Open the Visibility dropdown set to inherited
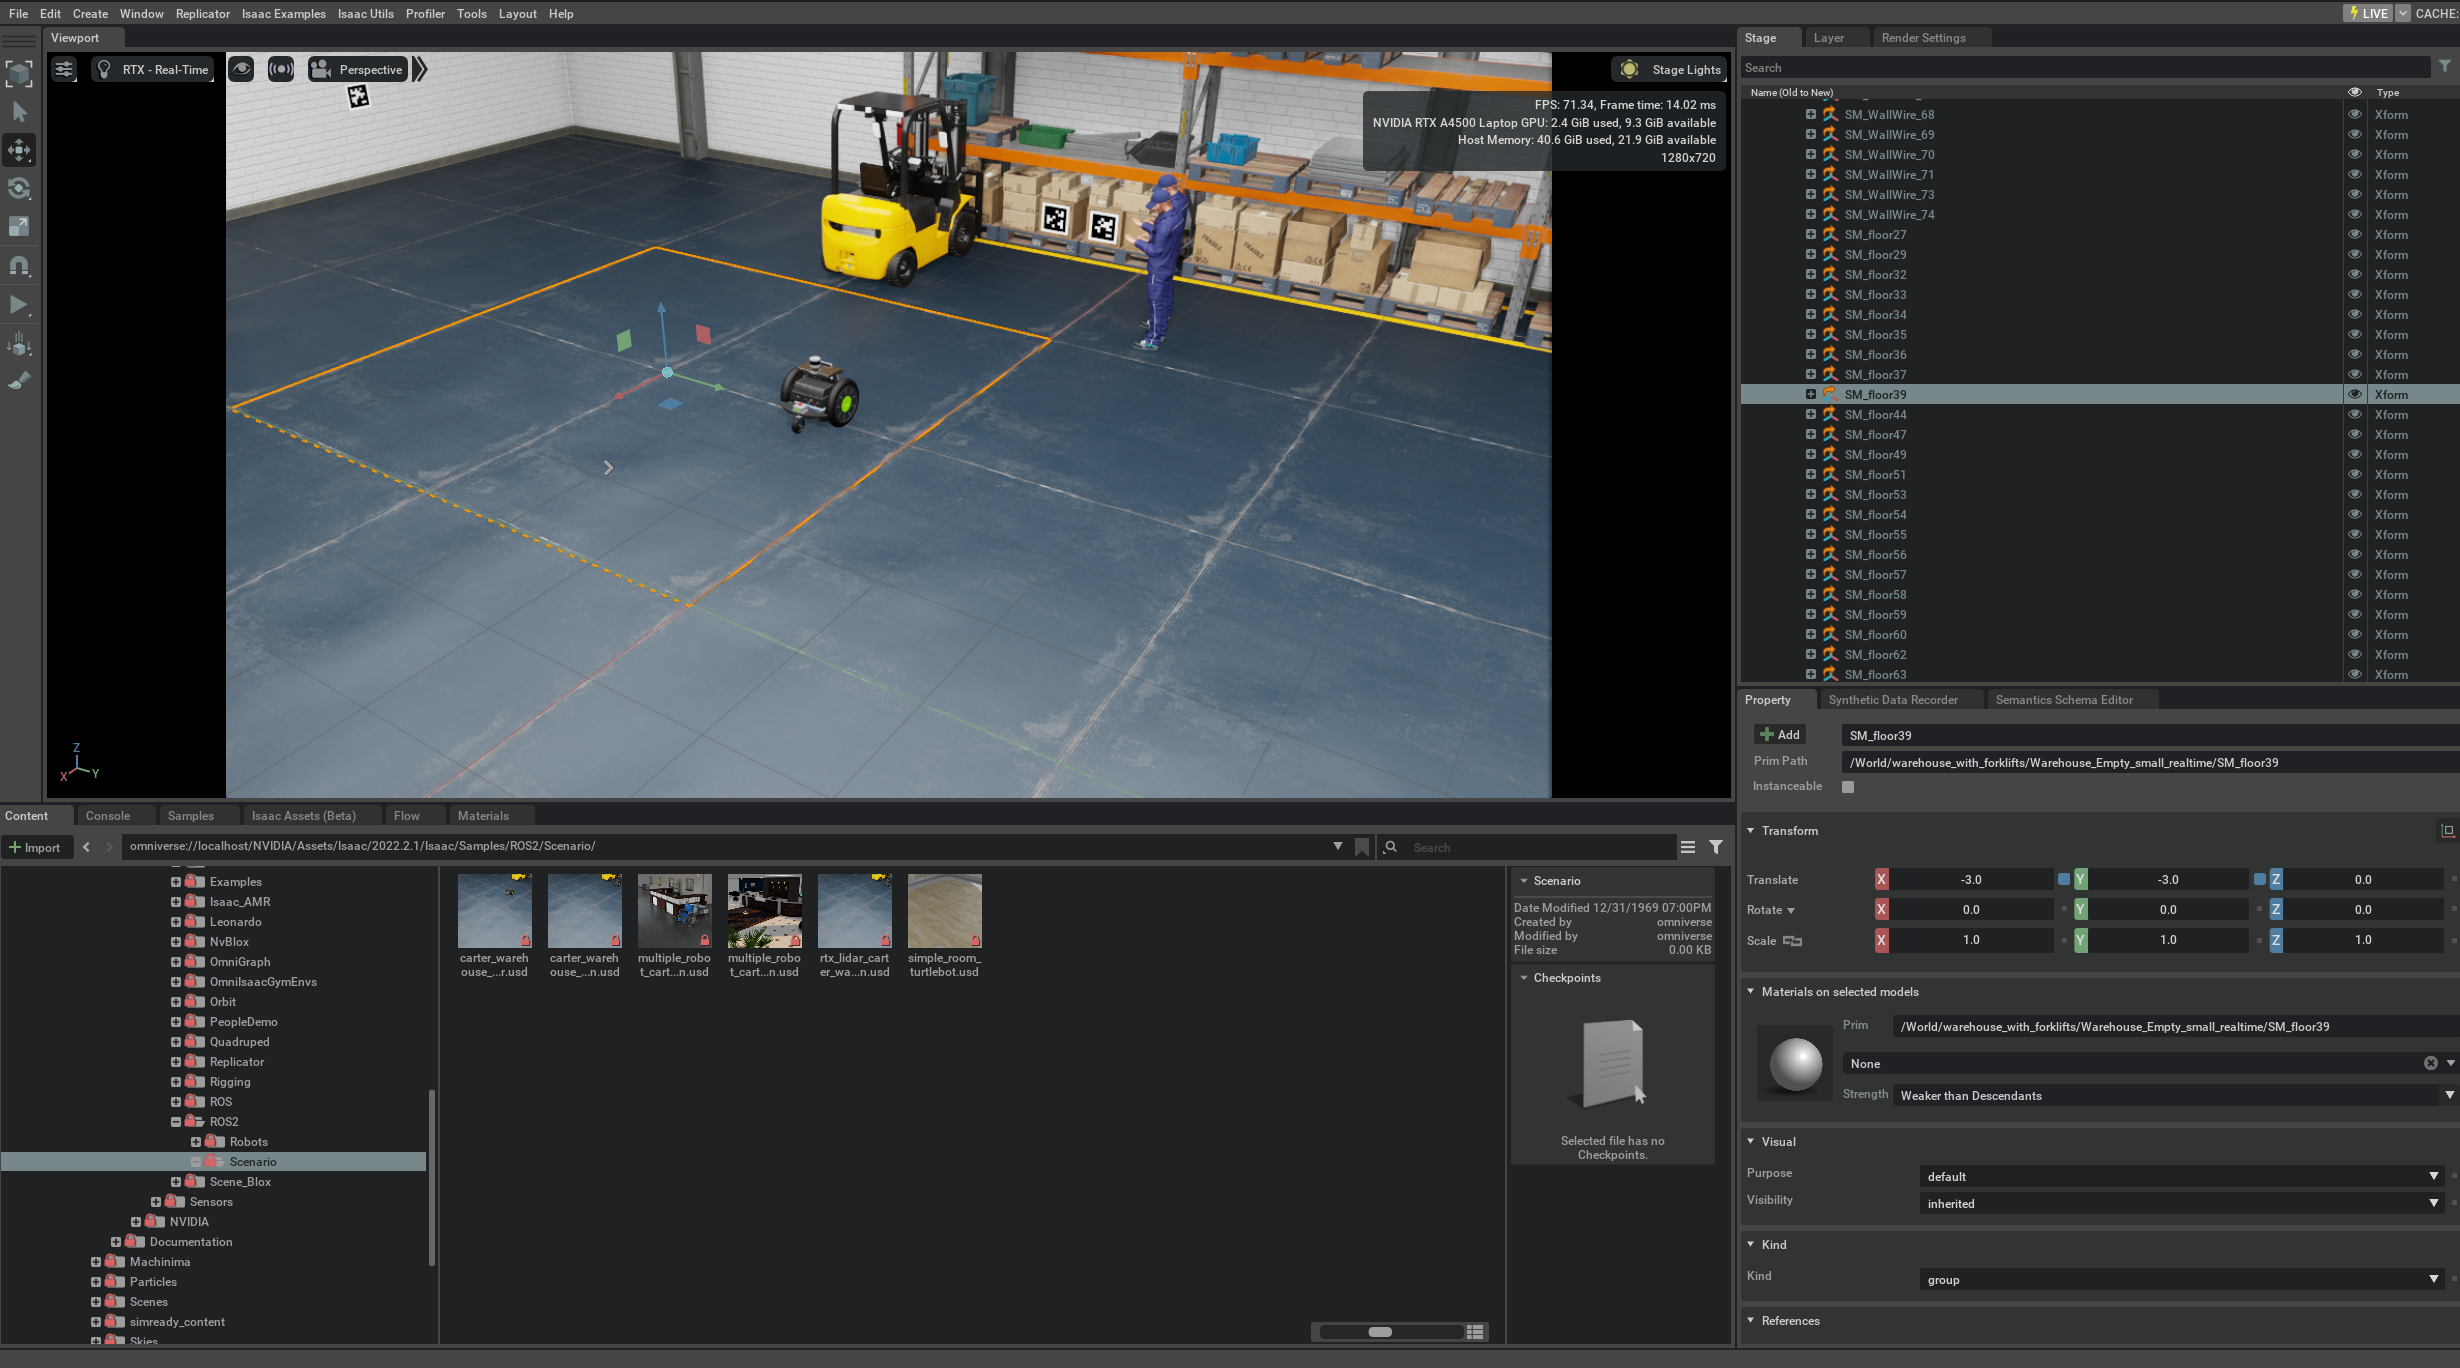The image size is (2460, 1368). tap(2180, 1204)
